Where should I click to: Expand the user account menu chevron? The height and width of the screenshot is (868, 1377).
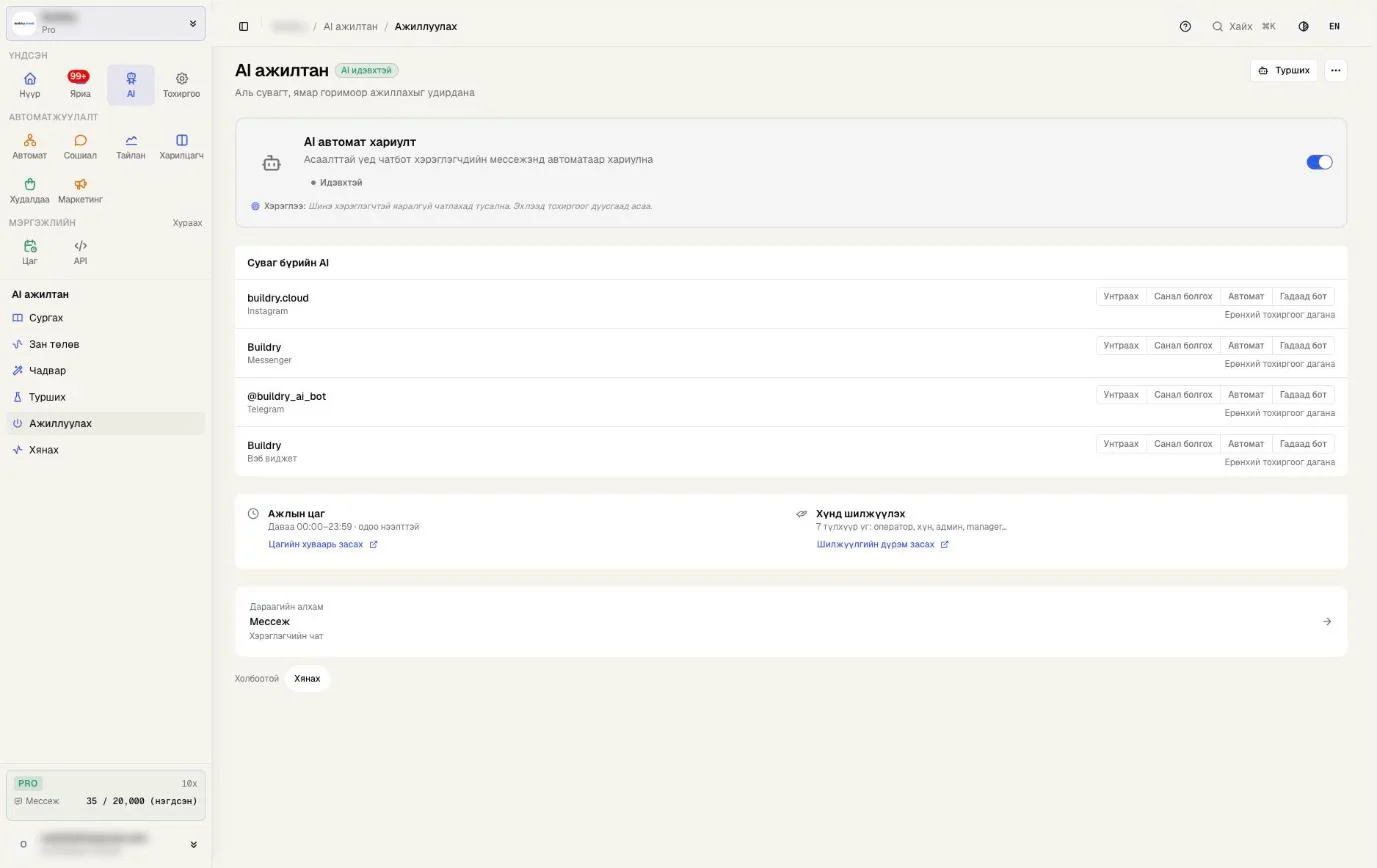pyautogui.click(x=193, y=844)
